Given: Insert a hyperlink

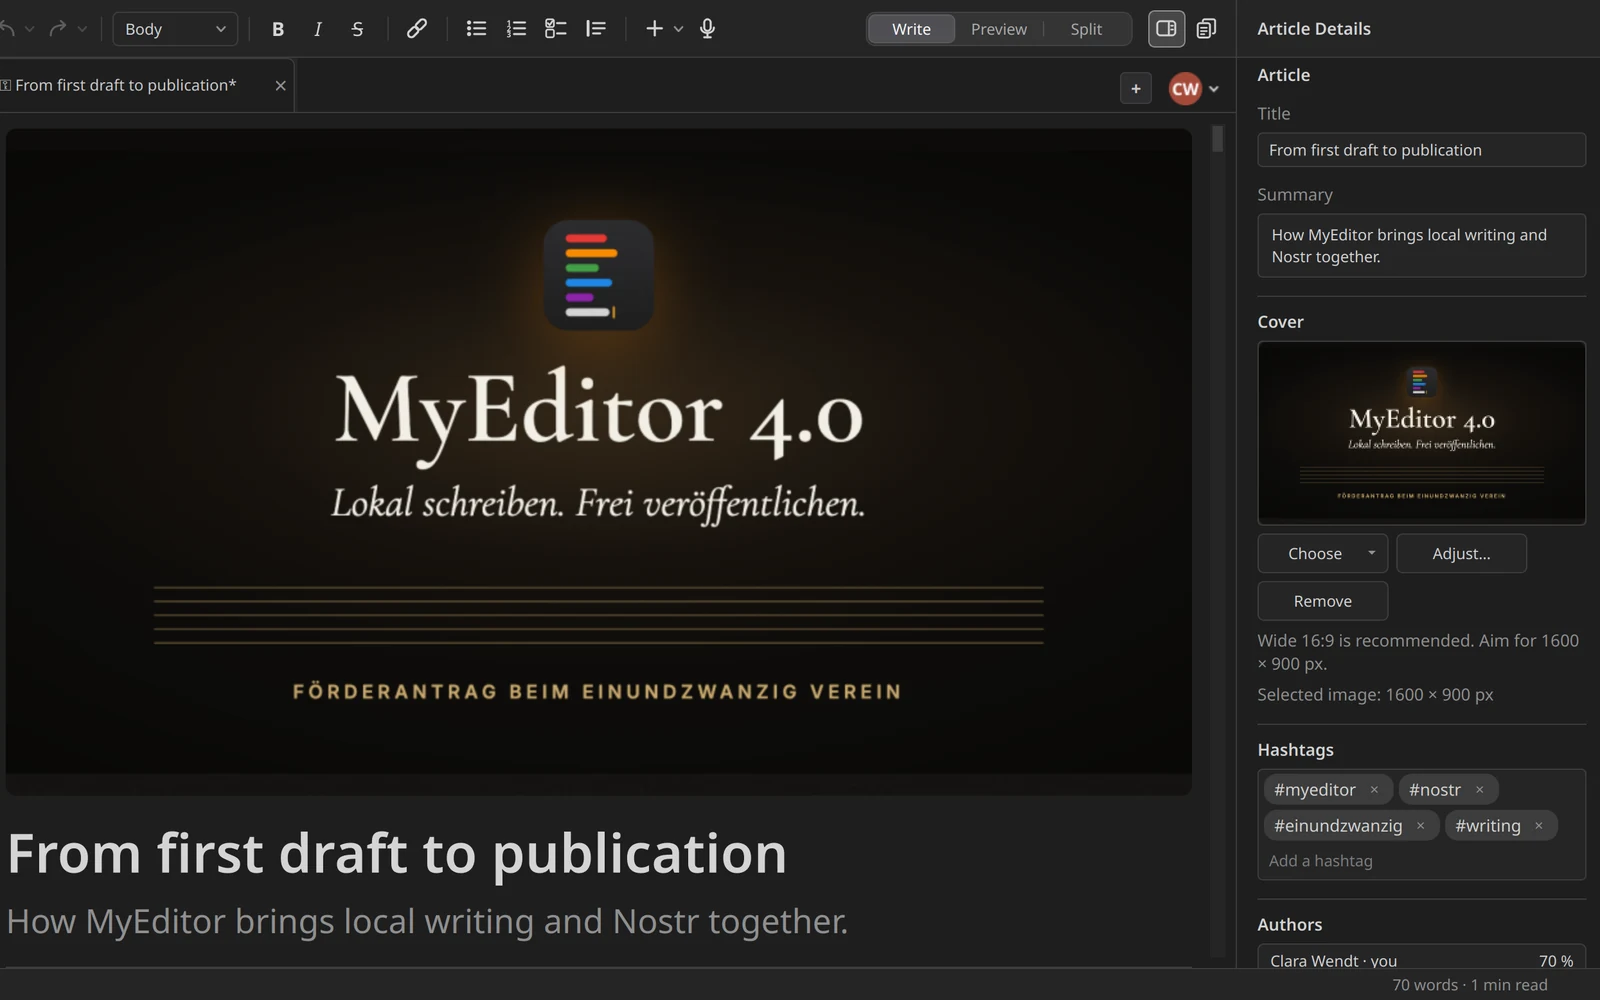Looking at the screenshot, I should coord(416,29).
